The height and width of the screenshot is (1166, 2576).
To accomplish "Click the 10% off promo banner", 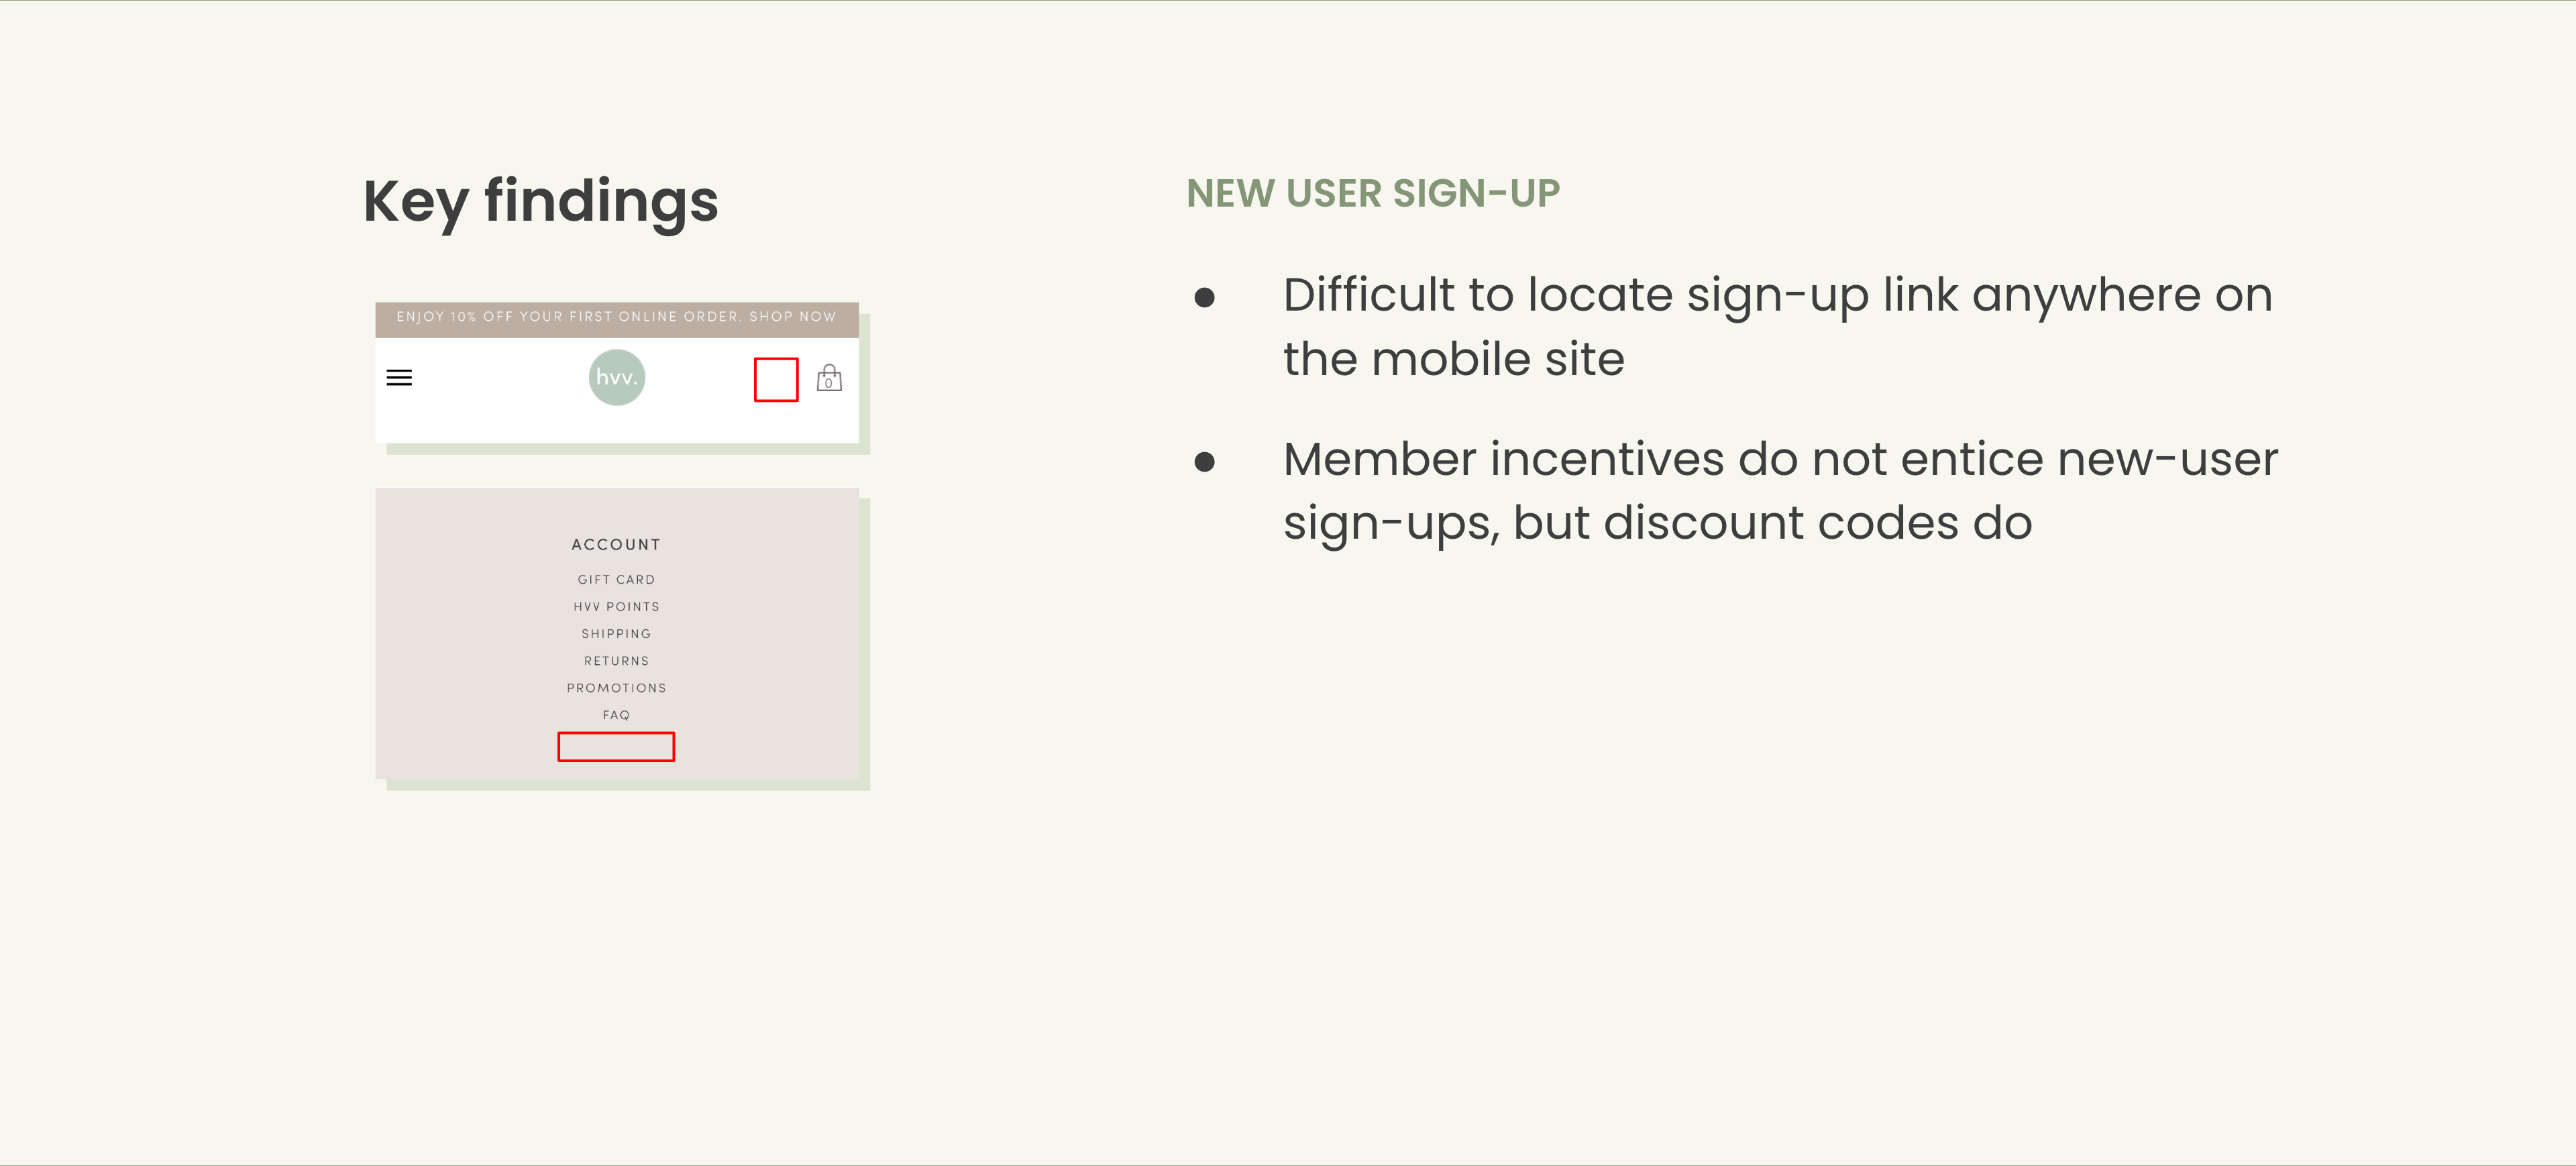I will 616,317.
